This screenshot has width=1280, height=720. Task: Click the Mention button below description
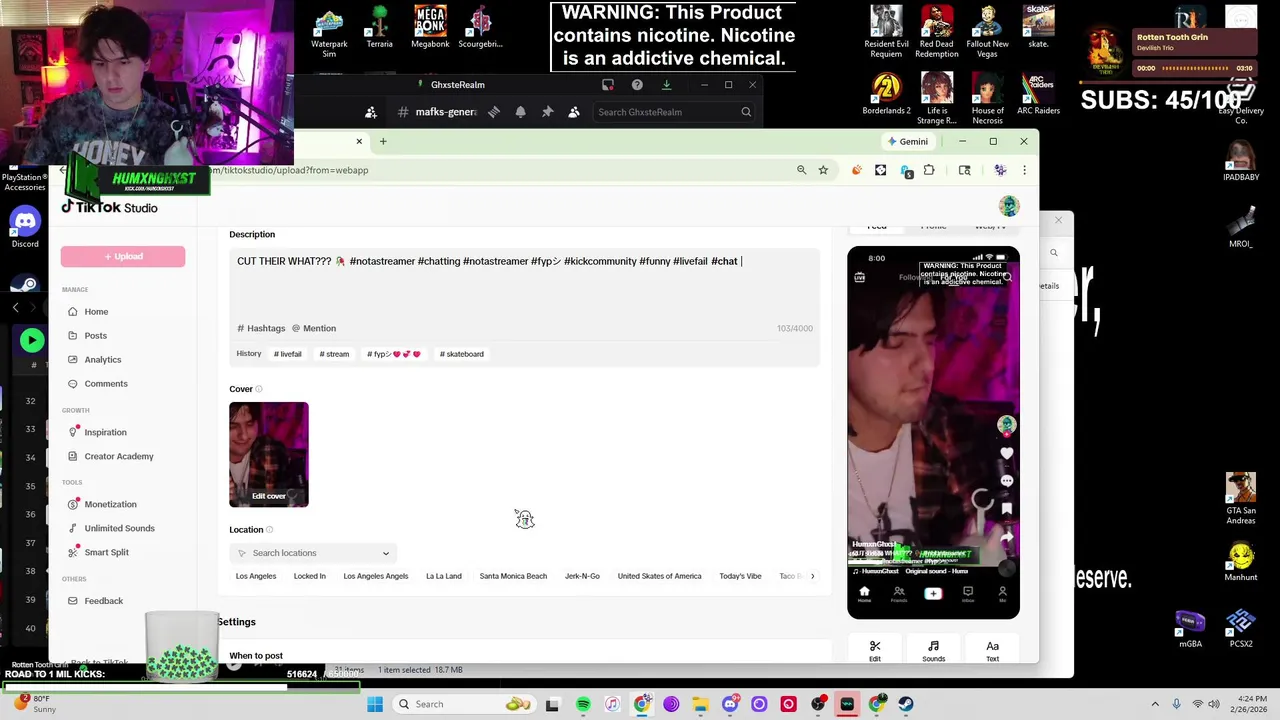(314, 328)
